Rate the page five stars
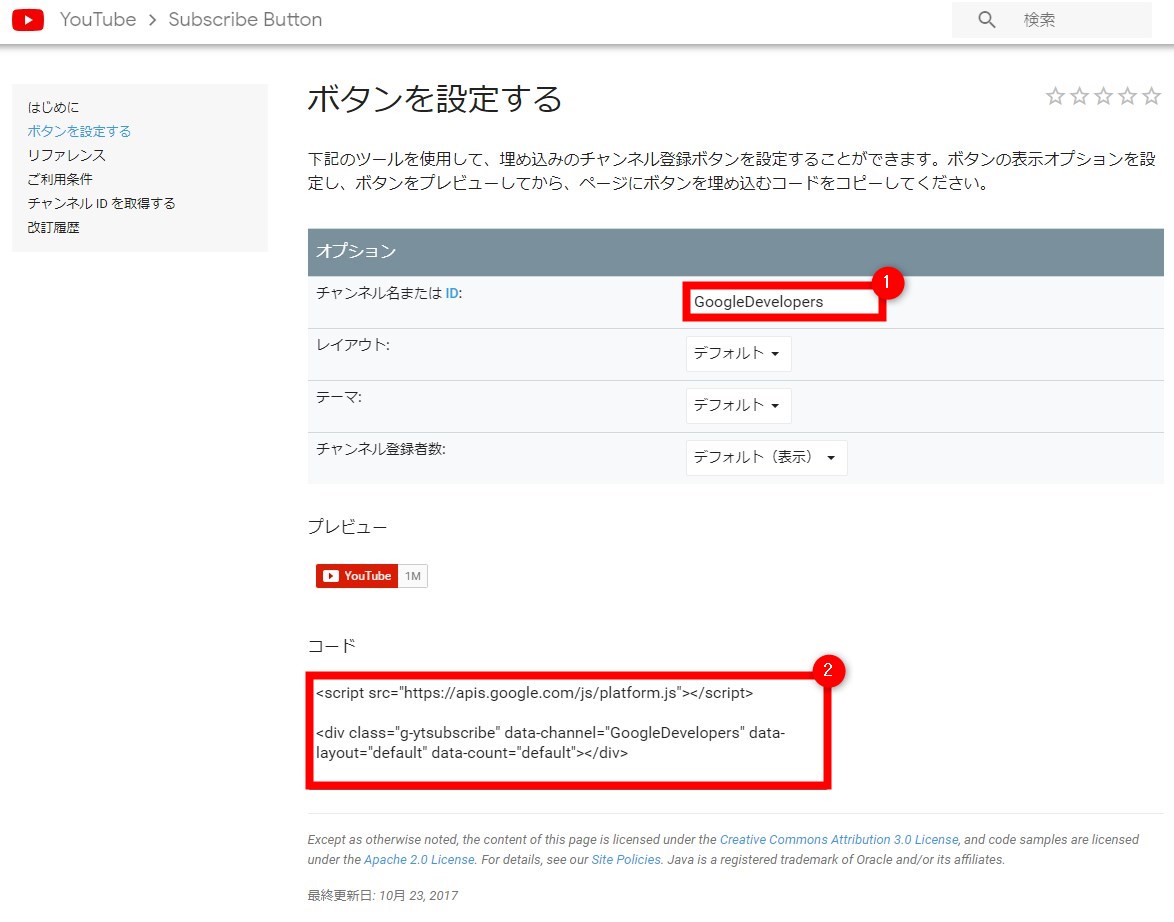The image size is (1174, 922). point(1152,96)
